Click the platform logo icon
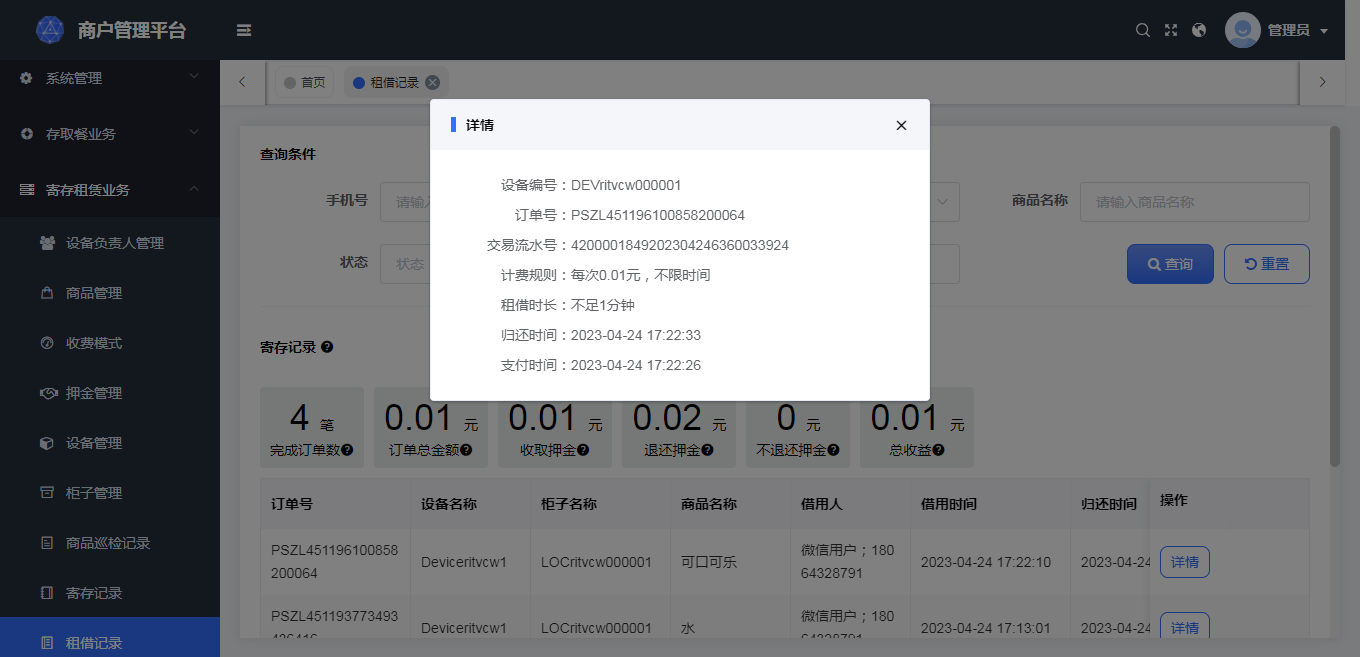Image resolution: width=1360 pixels, height=657 pixels. [49, 30]
